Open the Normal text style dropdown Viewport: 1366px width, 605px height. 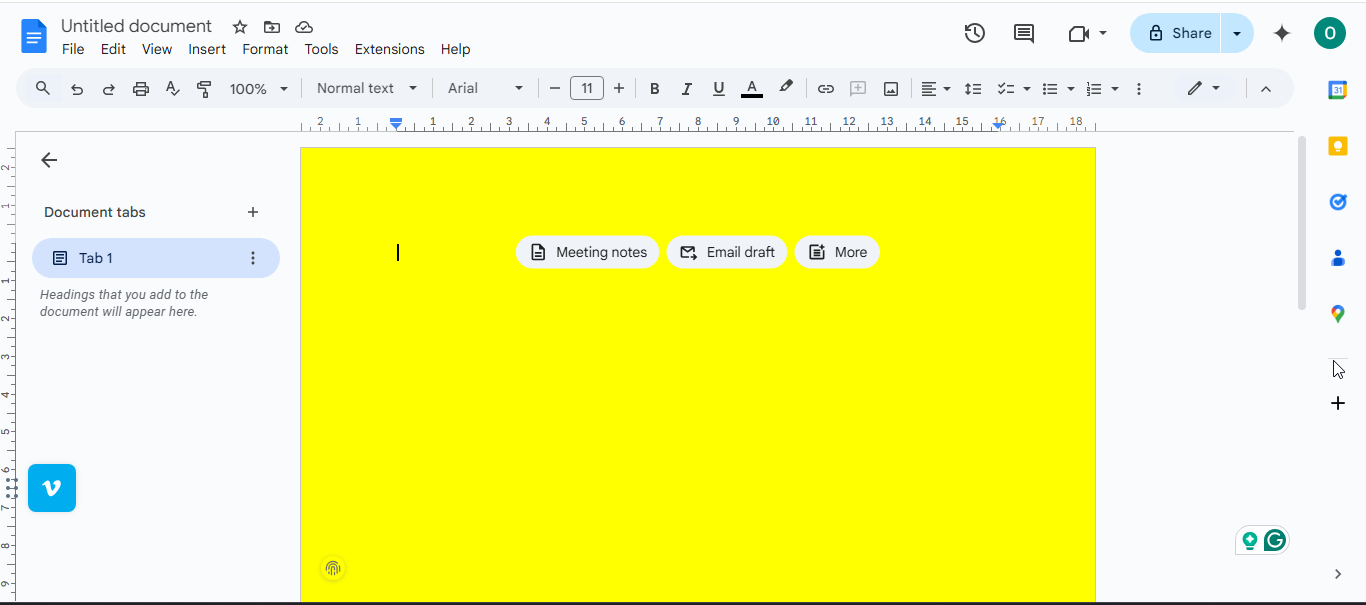(x=367, y=89)
